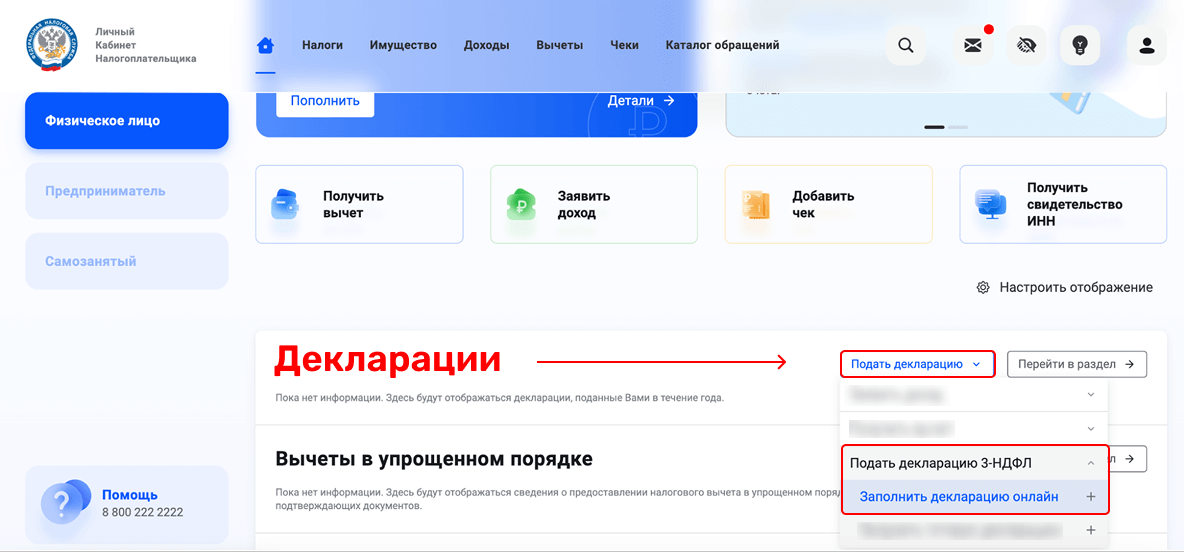Open the Доходы menu
Image resolution: width=1185 pixels, height=552 pixels.
tap(487, 45)
